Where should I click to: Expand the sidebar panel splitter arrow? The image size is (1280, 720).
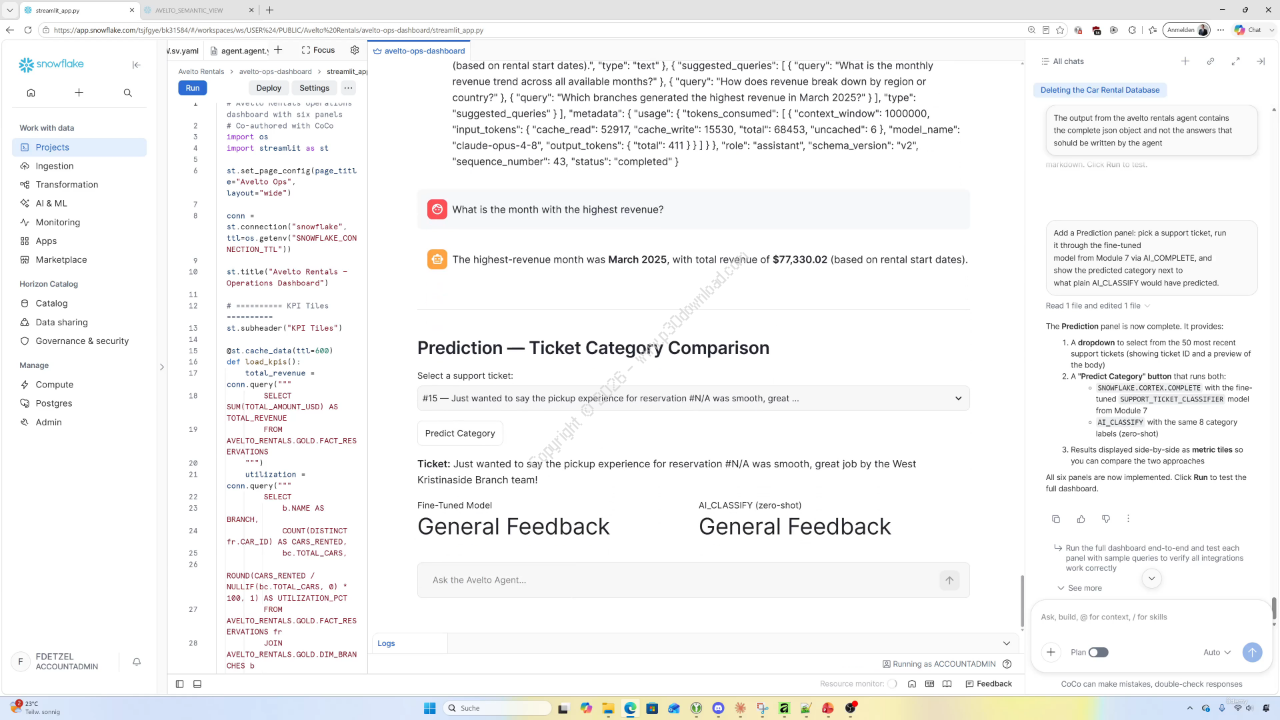pos(161,367)
